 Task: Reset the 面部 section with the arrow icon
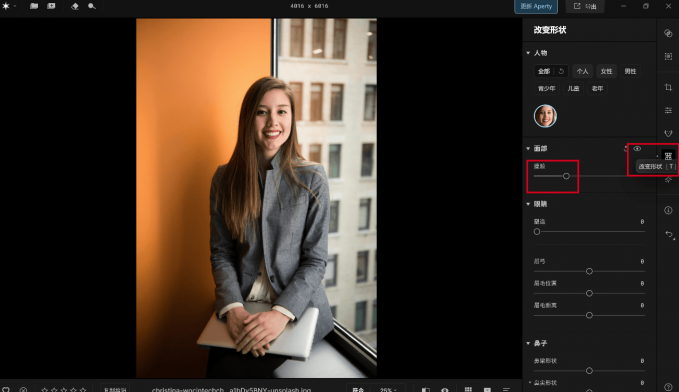[x=626, y=149]
